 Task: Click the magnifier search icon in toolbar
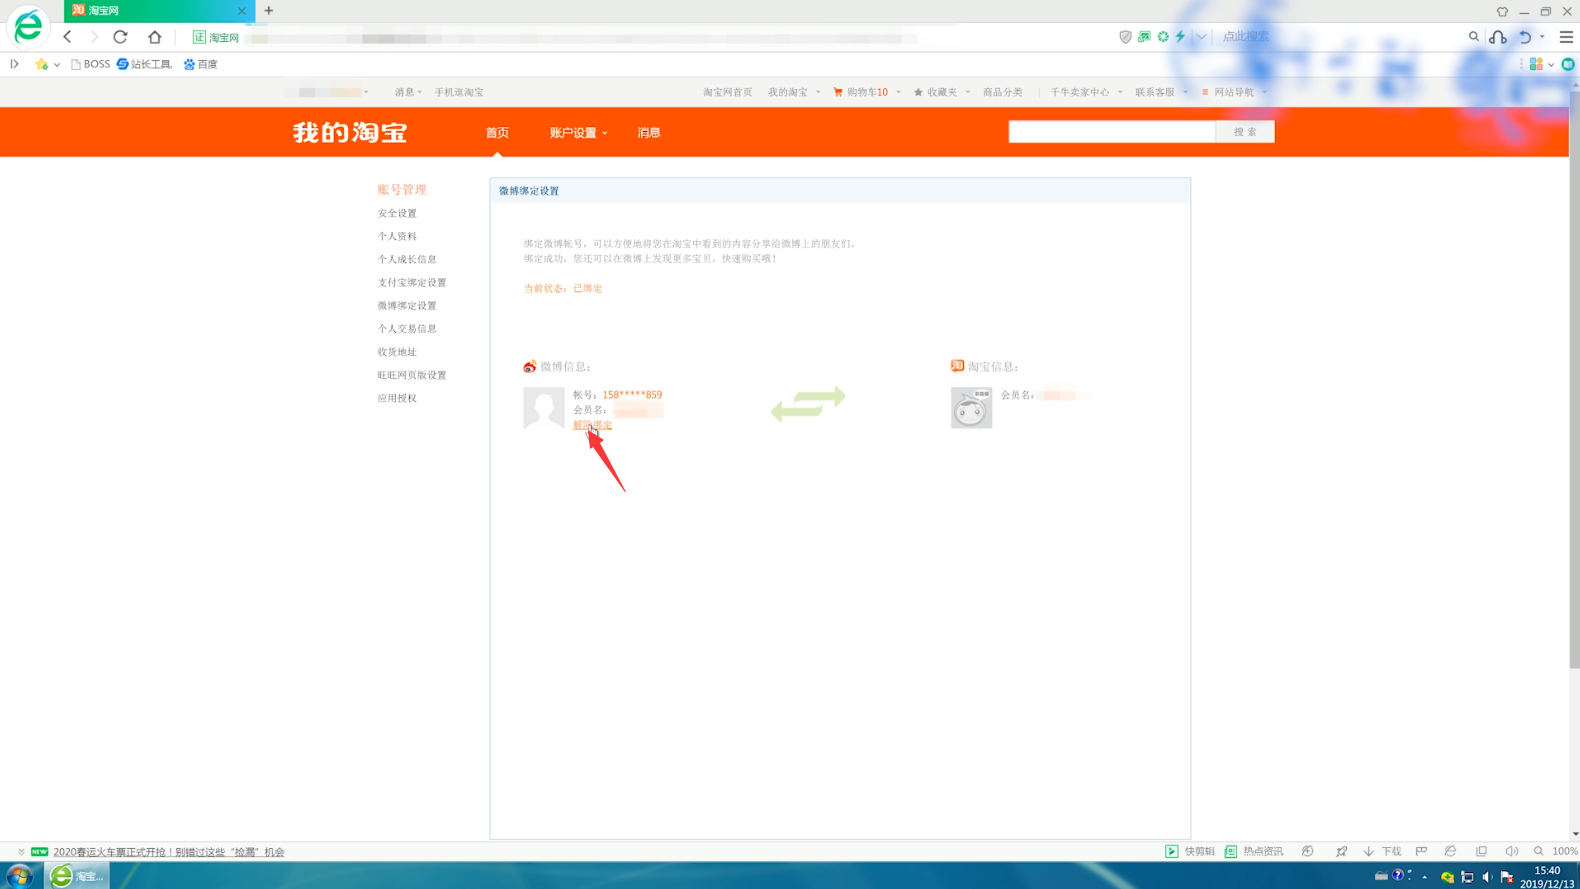tap(1474, 37)
